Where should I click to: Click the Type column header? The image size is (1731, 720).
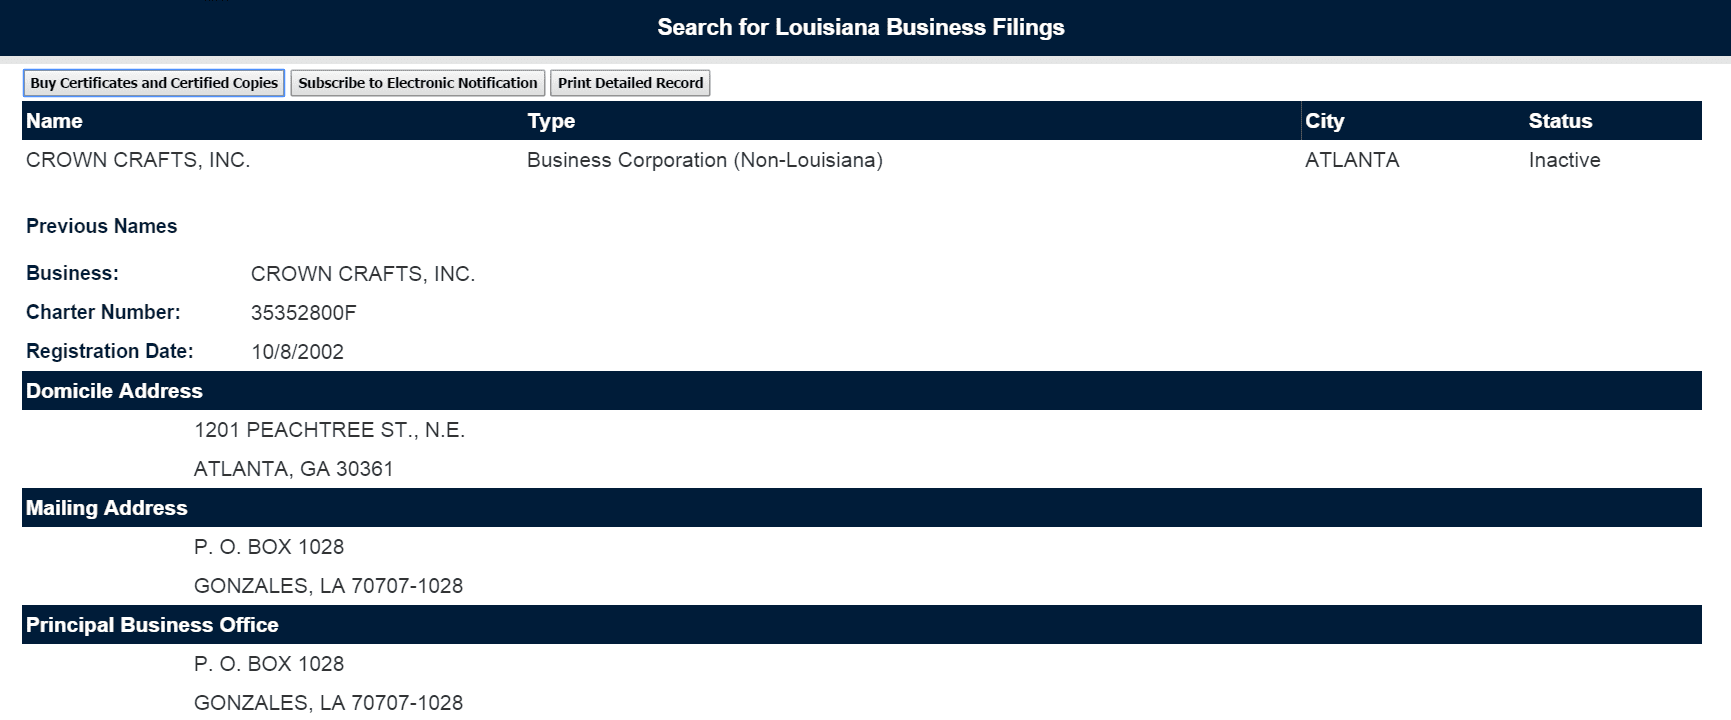point(551,121)
